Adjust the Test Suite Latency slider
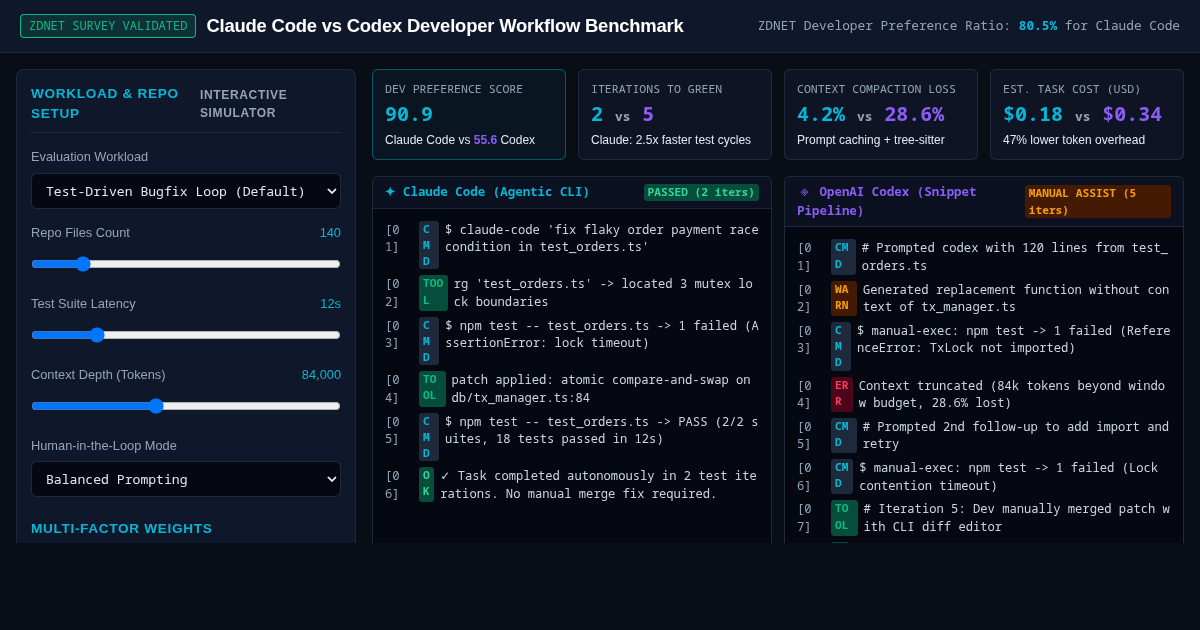The height and width of the screenshot is (630, 1200). point(186,335)
